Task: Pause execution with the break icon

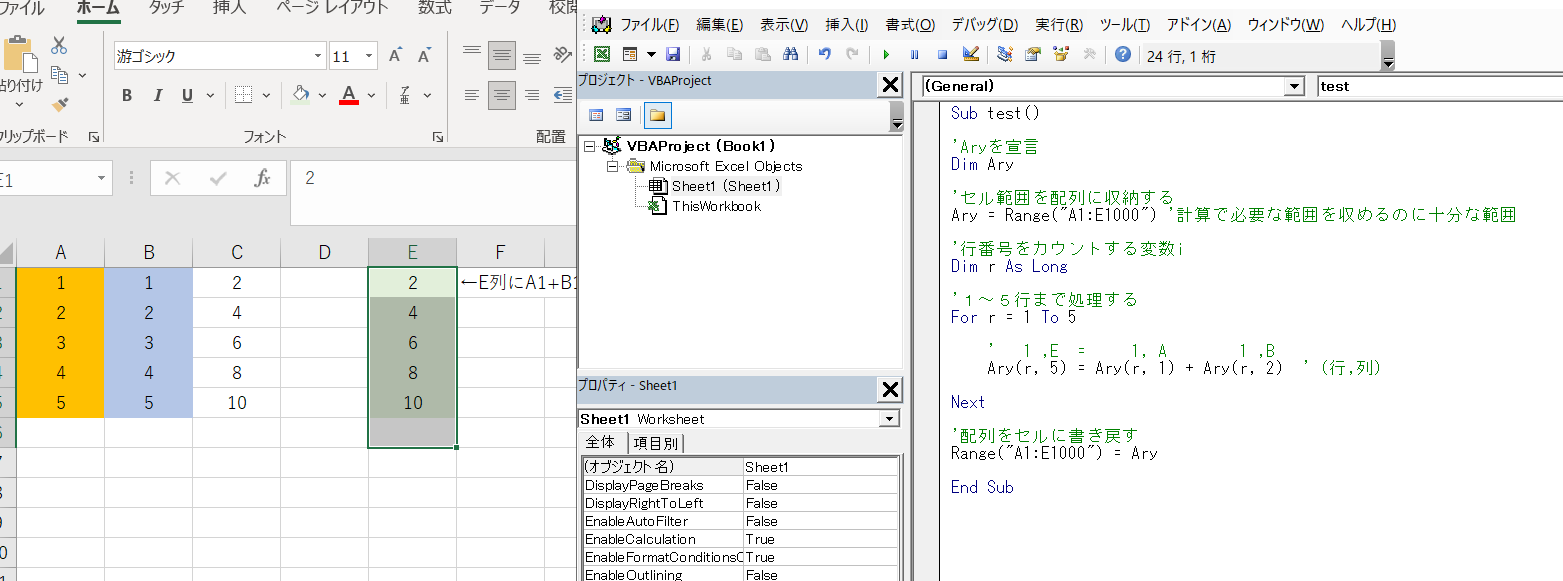Action: 914,55
